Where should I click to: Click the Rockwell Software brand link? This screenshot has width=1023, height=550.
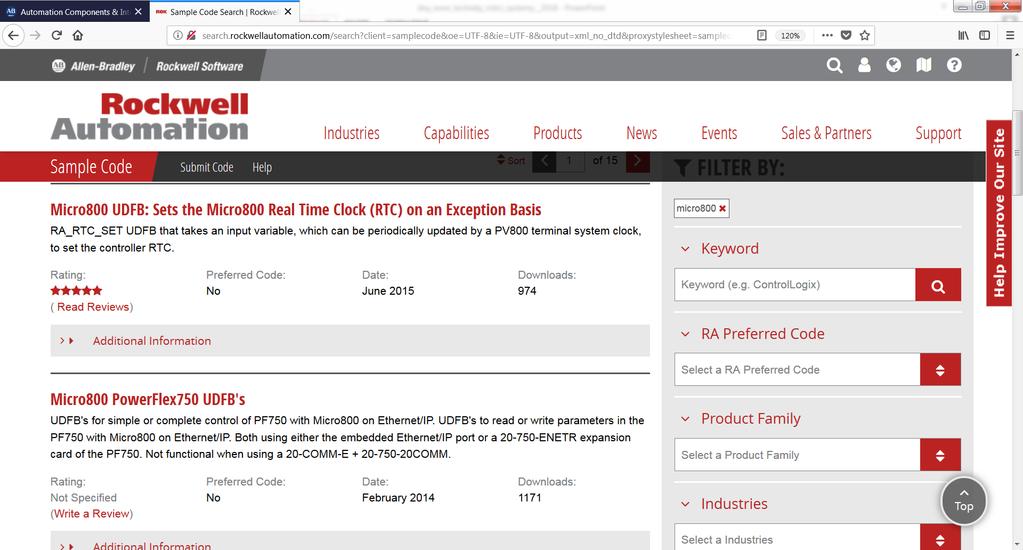199,66
